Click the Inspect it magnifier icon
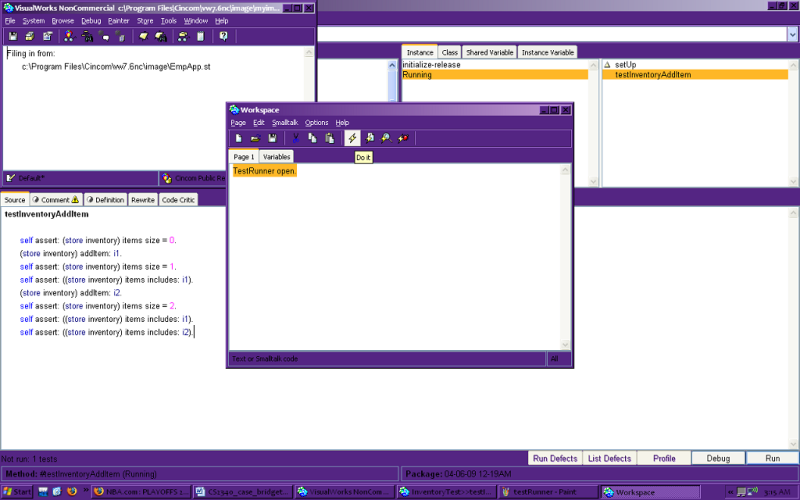Viewport: 800px width, 500px height. tap(385, 138)
